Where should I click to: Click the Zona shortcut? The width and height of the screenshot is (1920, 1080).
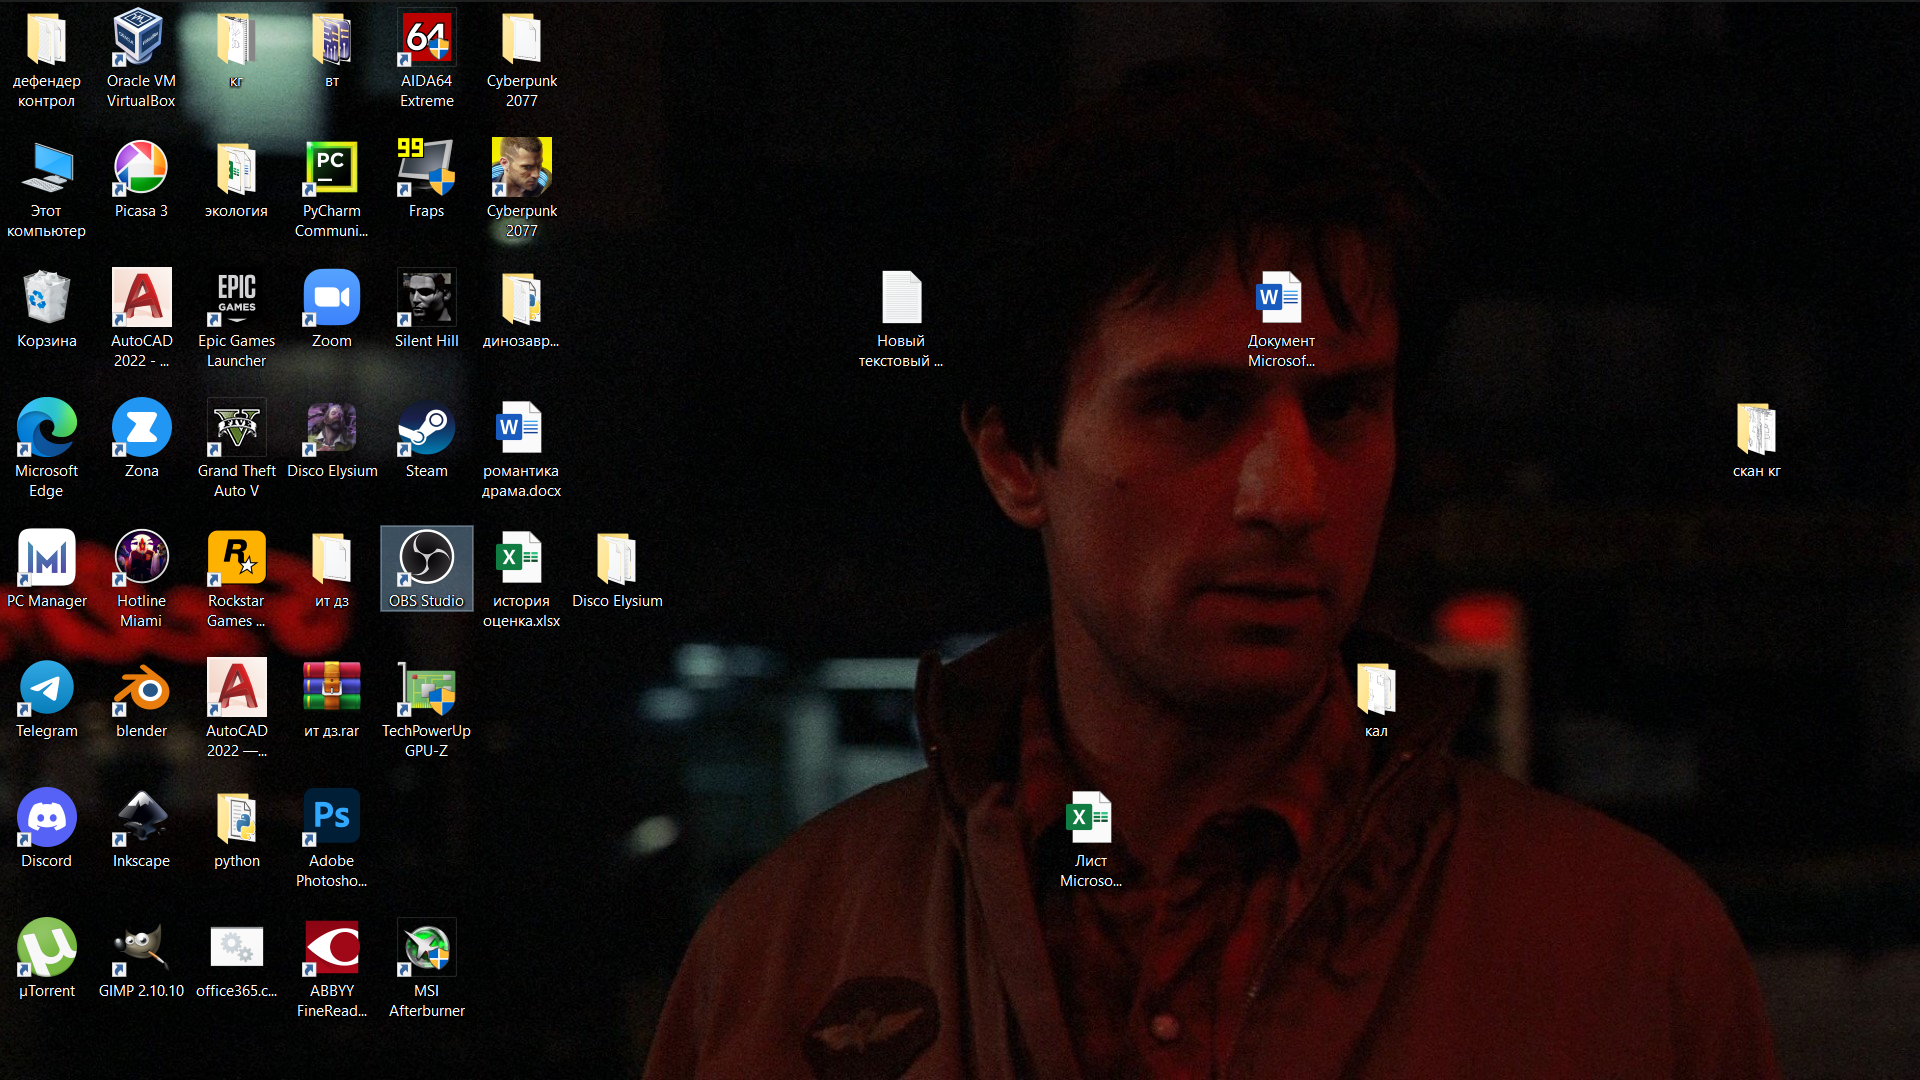(141, 438)
